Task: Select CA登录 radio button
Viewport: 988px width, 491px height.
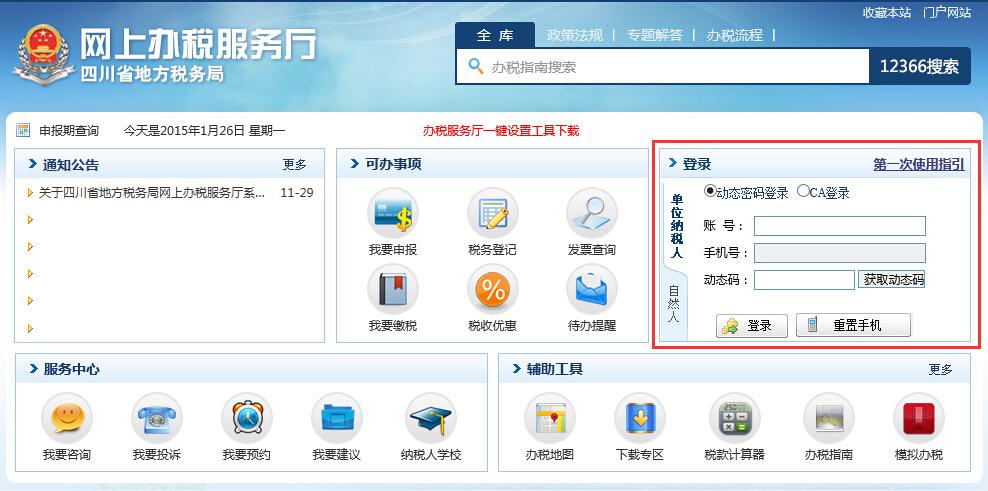Action: [803, 191]
